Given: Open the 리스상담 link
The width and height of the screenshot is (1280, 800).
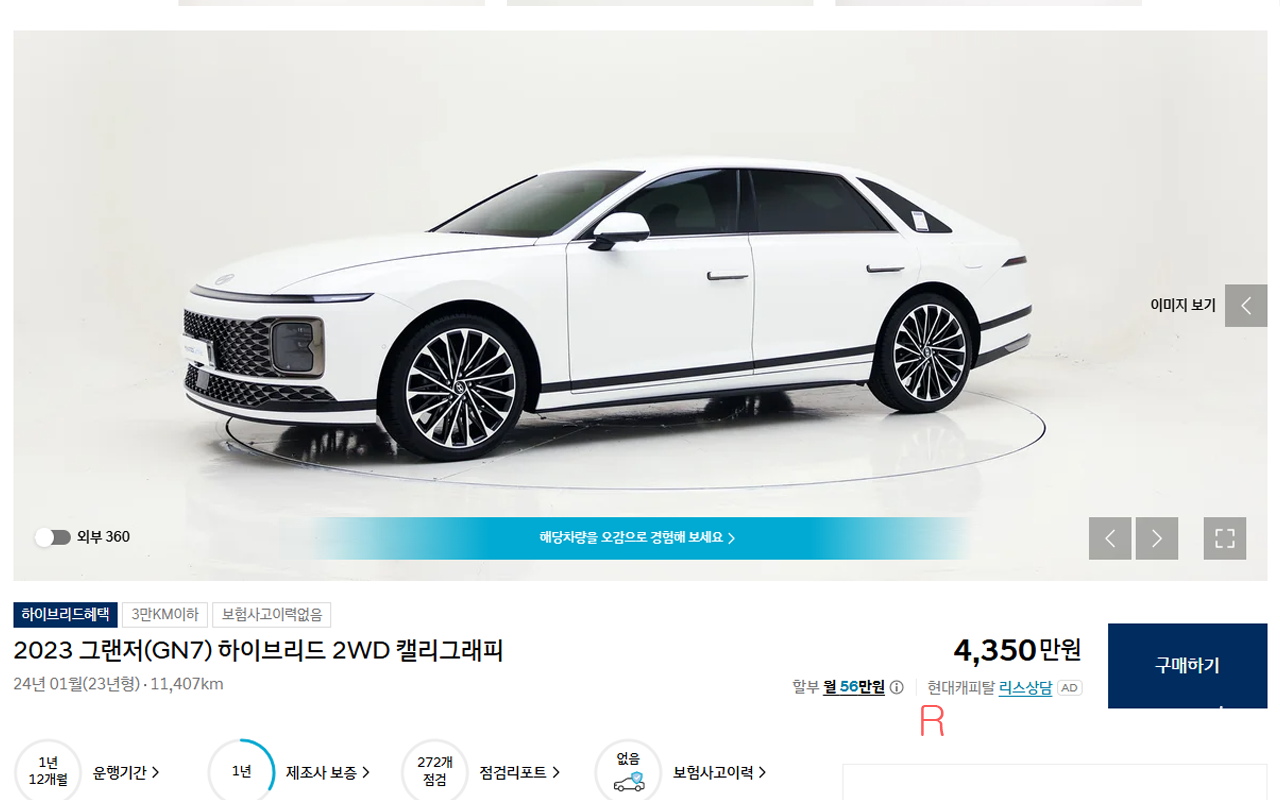Looking at the screenshot, I should [1025, 688].
